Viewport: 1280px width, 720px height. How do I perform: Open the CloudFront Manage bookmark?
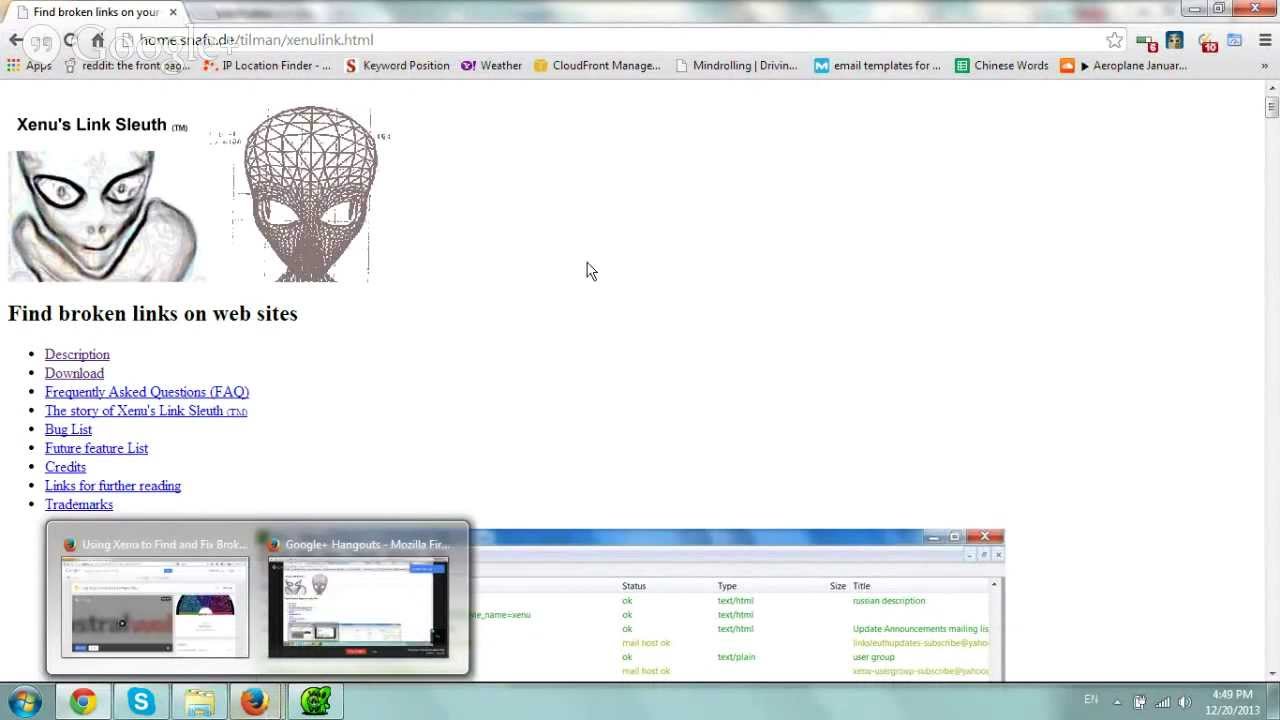[597, 66]
